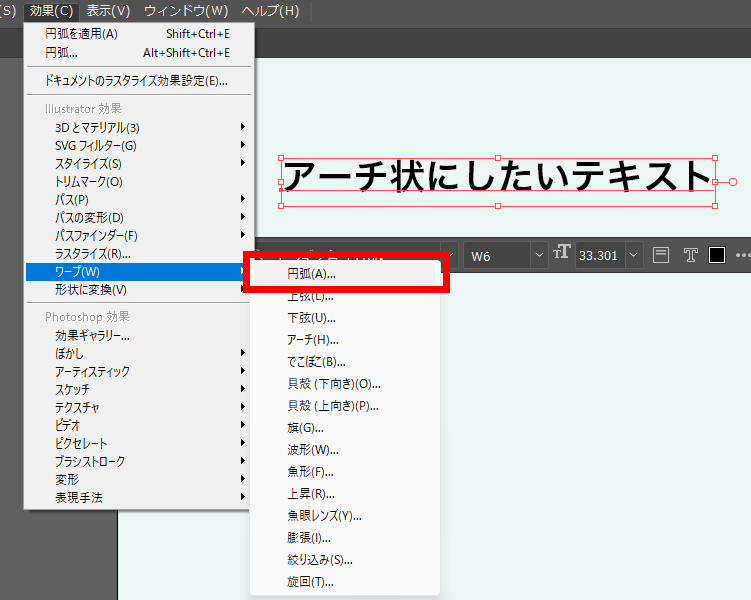Select ラスタライズ(R)... effect
The height and width of the screenshot is (600, 751).
138,253
